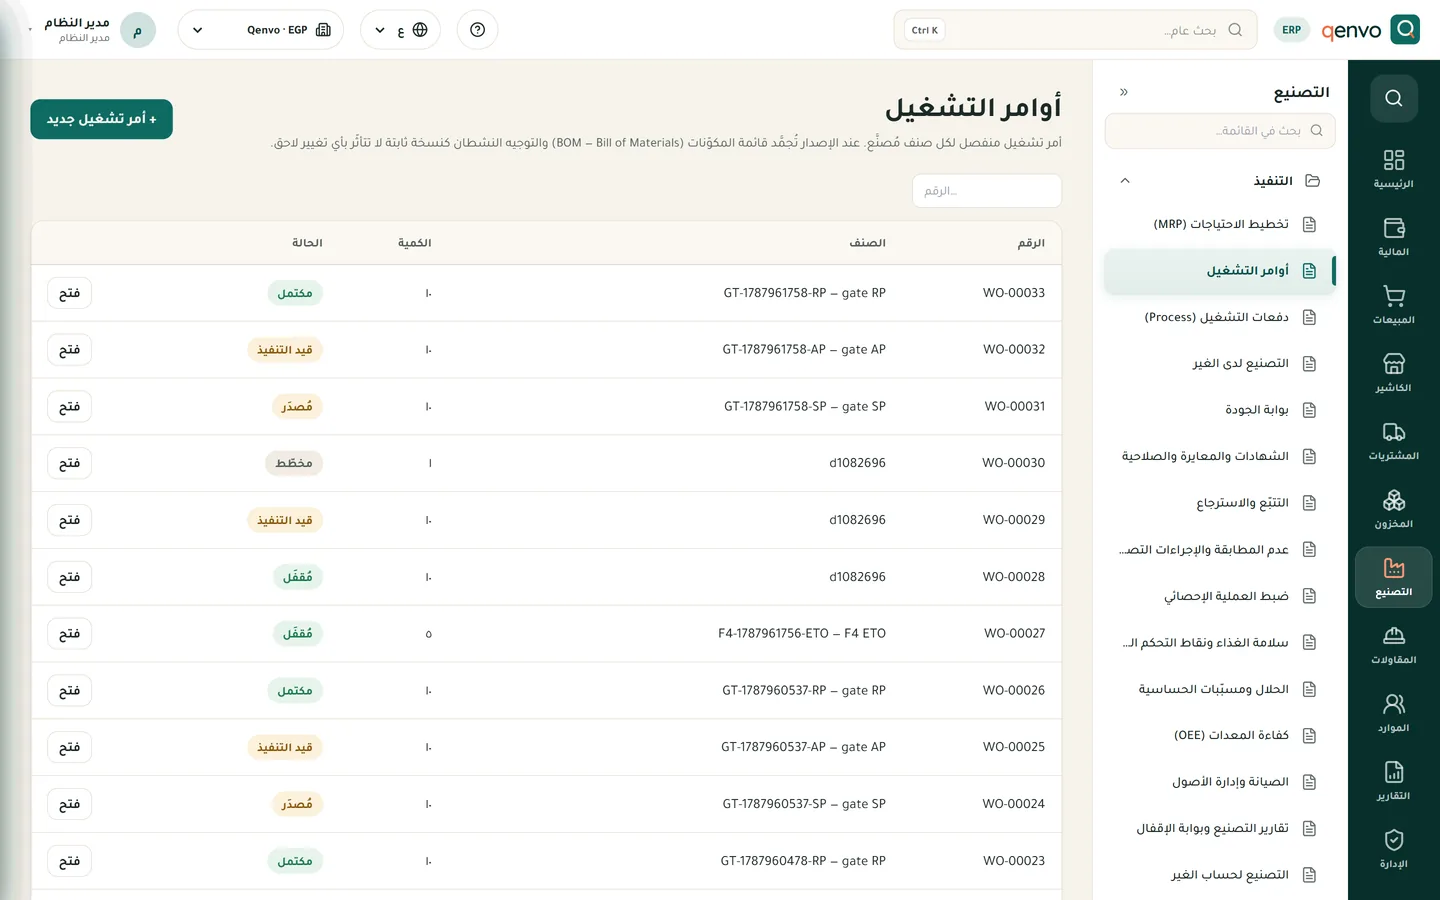
Task: Open الصيانة وإدارة الأصول menu item
Action: pos(1220,782)
